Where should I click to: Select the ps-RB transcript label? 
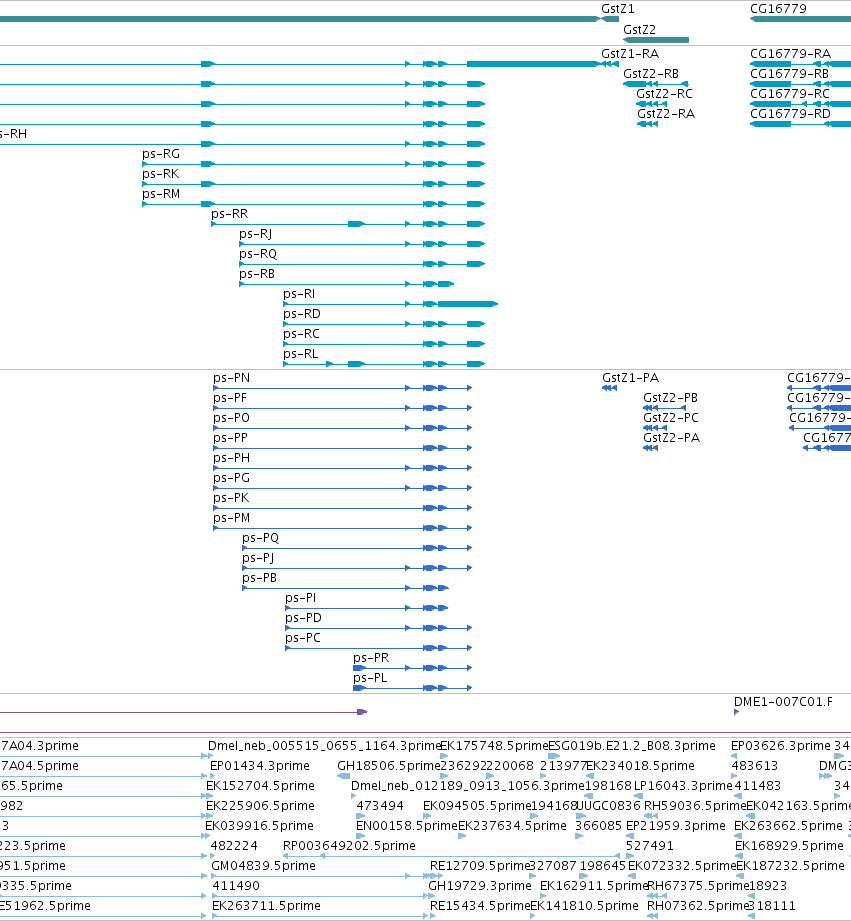click(x=257, y=274)
